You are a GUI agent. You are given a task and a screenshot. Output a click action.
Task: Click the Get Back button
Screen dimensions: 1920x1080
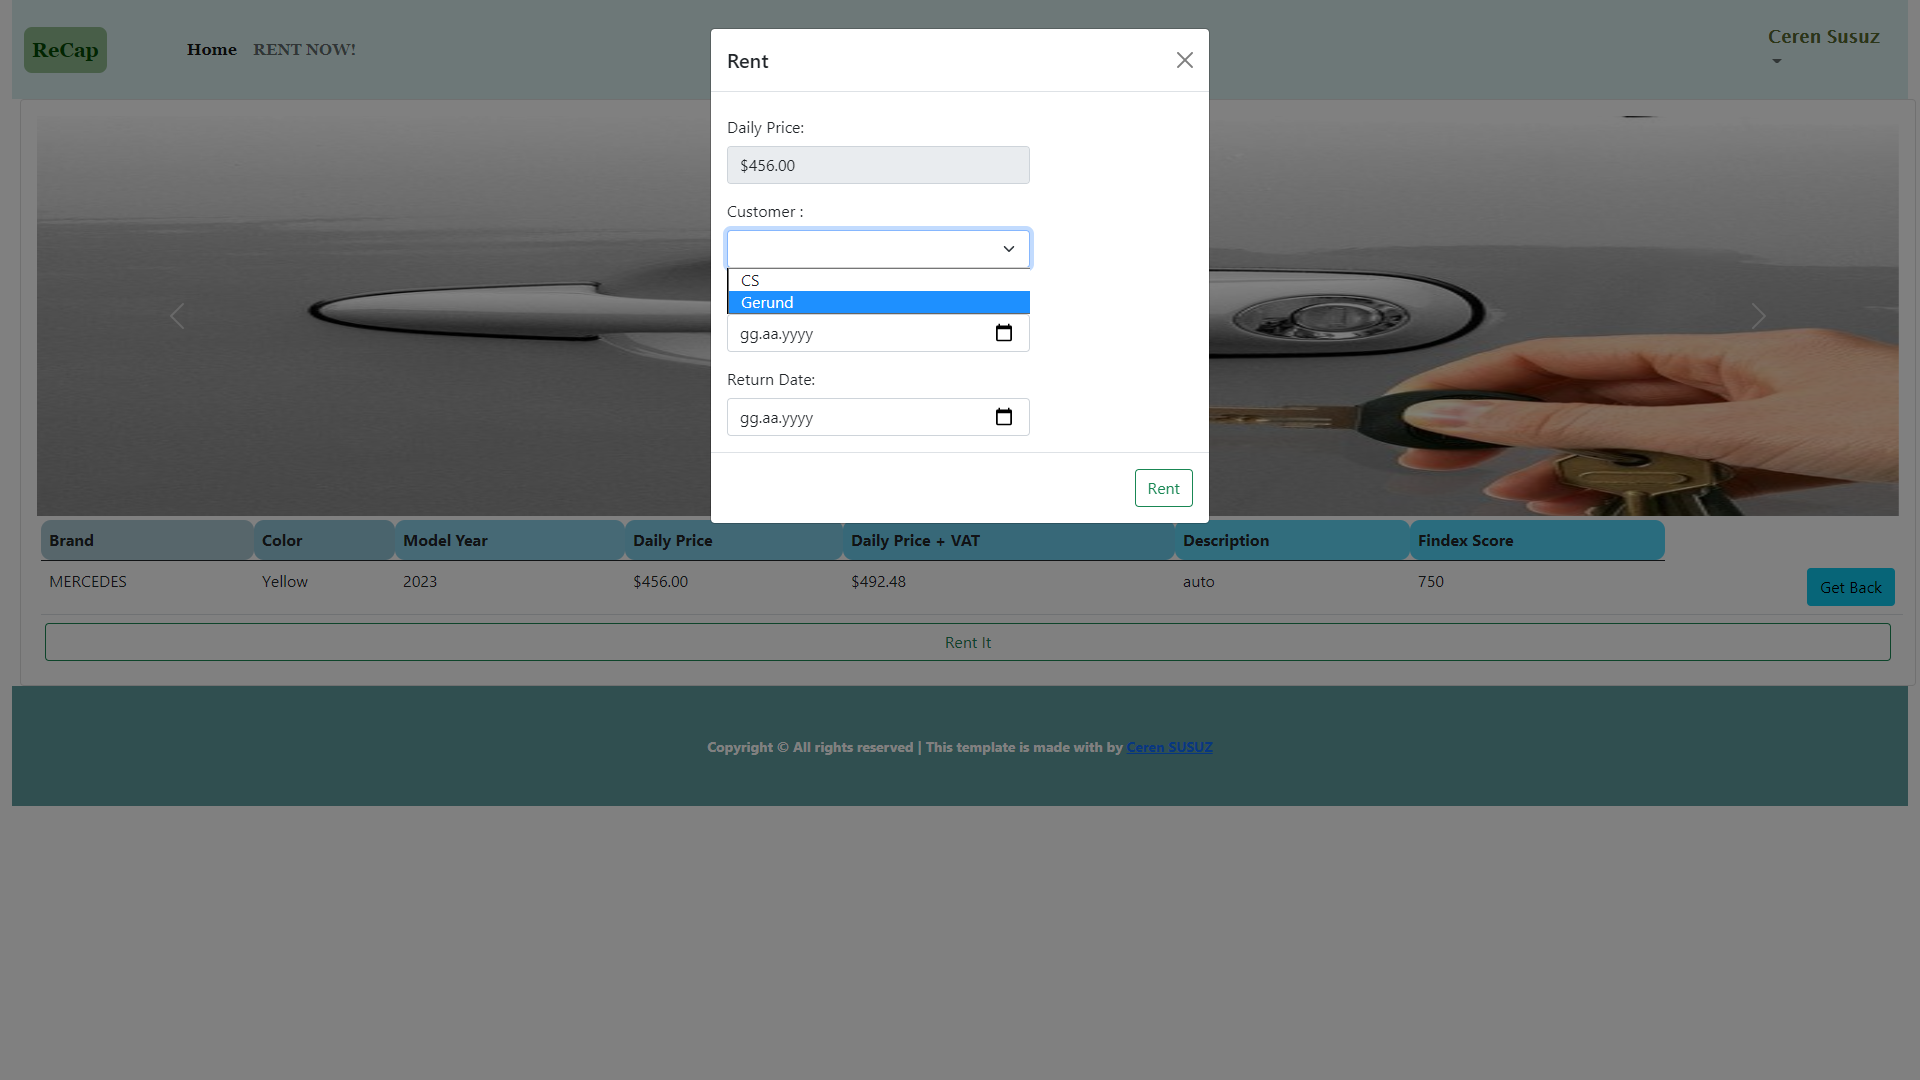[1849, 587]
